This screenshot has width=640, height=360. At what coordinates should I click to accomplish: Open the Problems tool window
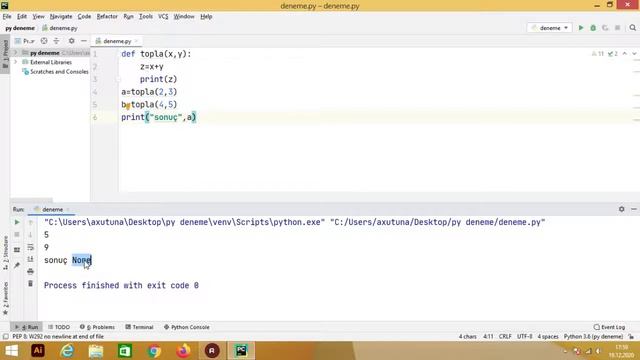tap(97, 327)
